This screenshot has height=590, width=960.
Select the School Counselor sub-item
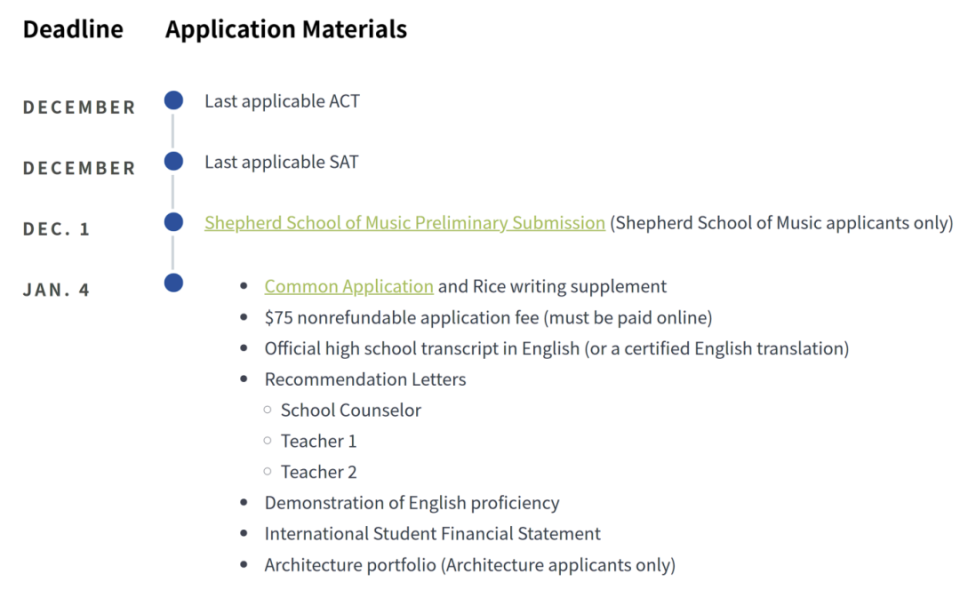[x=351, y=410]
